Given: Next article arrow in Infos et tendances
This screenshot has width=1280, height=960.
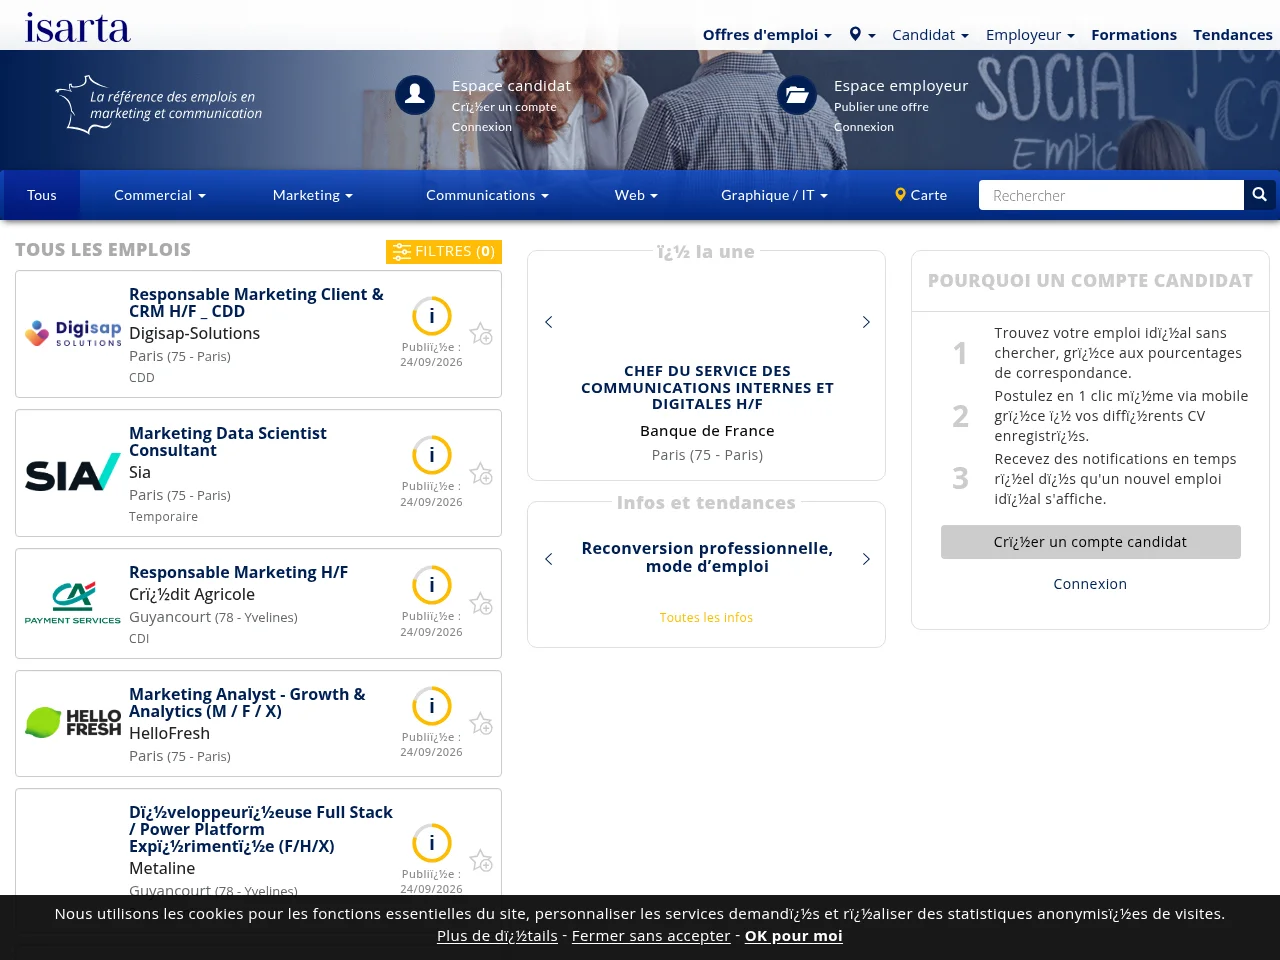Looking at the screenshot, I should pyautogui.click(x=866, y=559).
